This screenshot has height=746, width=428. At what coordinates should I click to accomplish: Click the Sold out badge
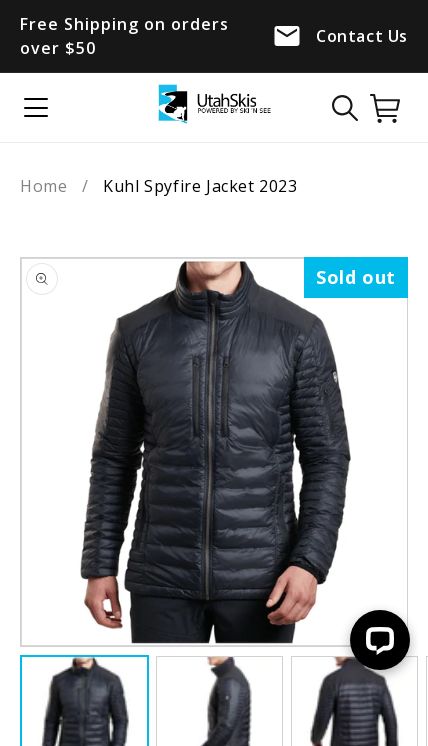(356, 277)
